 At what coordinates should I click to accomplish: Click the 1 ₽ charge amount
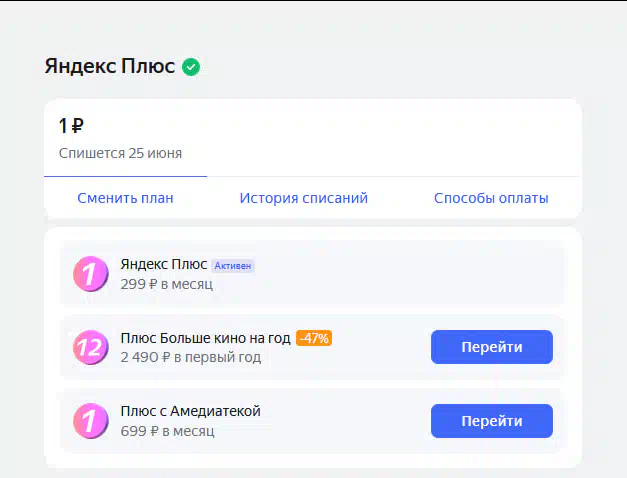click(71, 126)
